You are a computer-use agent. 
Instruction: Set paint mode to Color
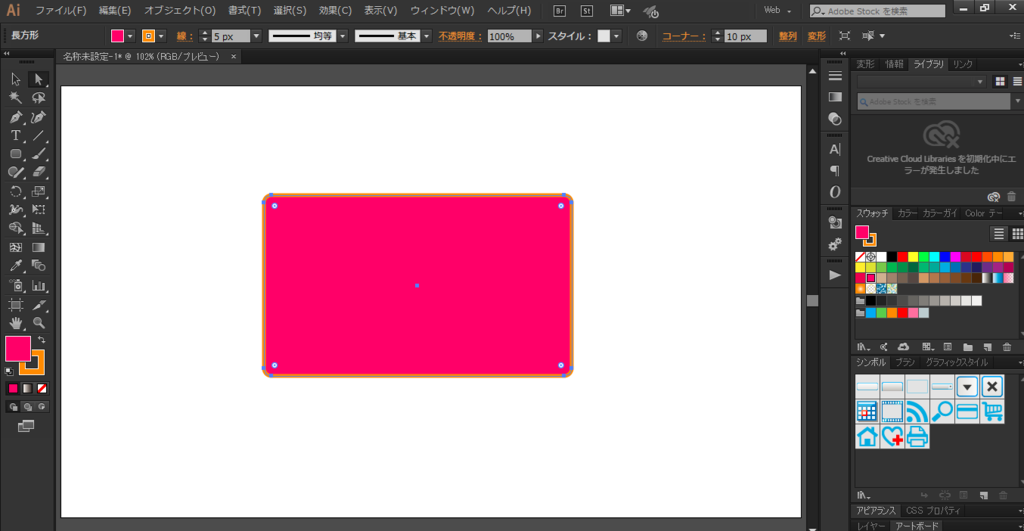tap(13, 389)
